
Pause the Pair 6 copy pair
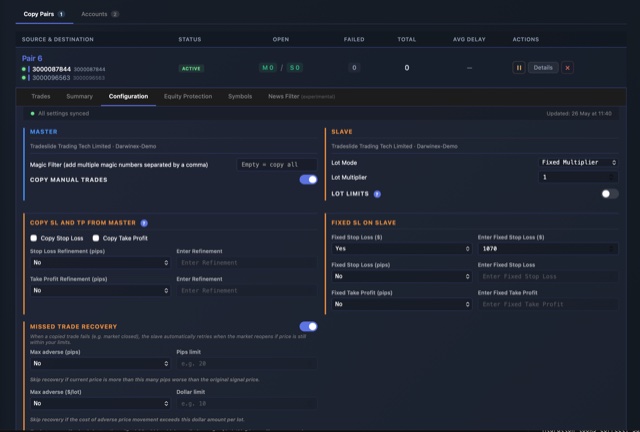coord(518,68)
